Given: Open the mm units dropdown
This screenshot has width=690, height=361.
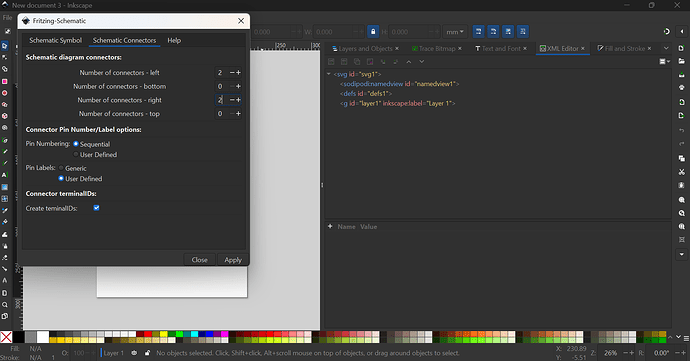Looking at the screenshot, I should click(x=455, y=32).
